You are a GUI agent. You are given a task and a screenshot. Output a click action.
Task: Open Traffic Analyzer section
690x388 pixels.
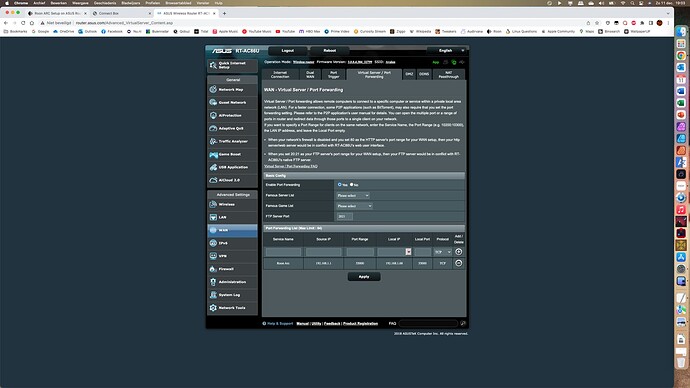point(232,141)
